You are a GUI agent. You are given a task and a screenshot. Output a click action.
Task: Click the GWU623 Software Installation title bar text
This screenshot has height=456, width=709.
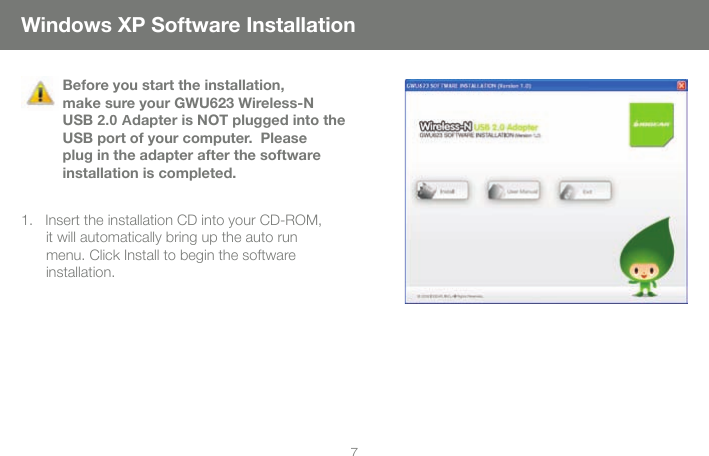click(468, 86)
